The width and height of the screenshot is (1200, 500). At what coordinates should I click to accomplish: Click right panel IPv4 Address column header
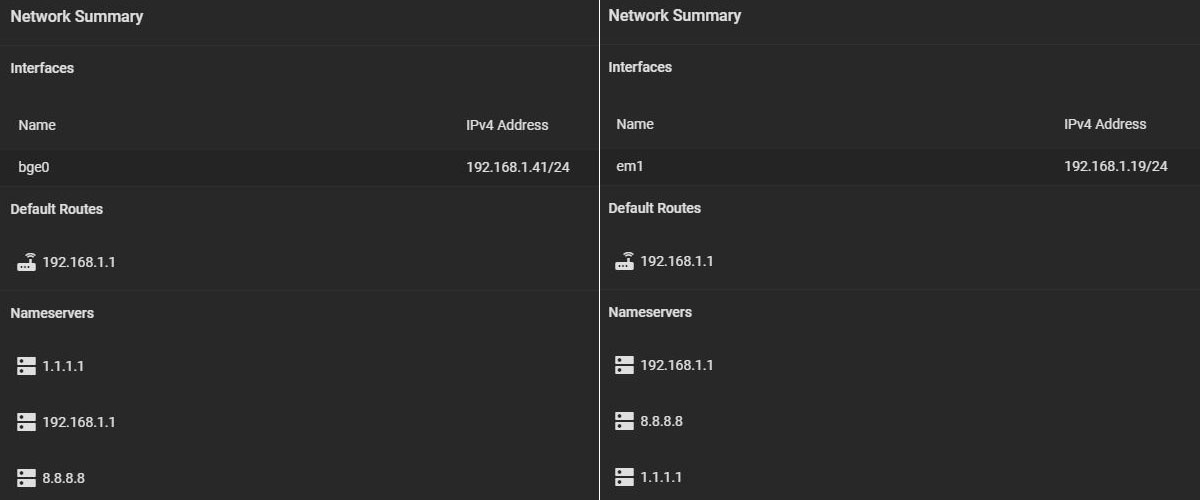point(1105,124)
